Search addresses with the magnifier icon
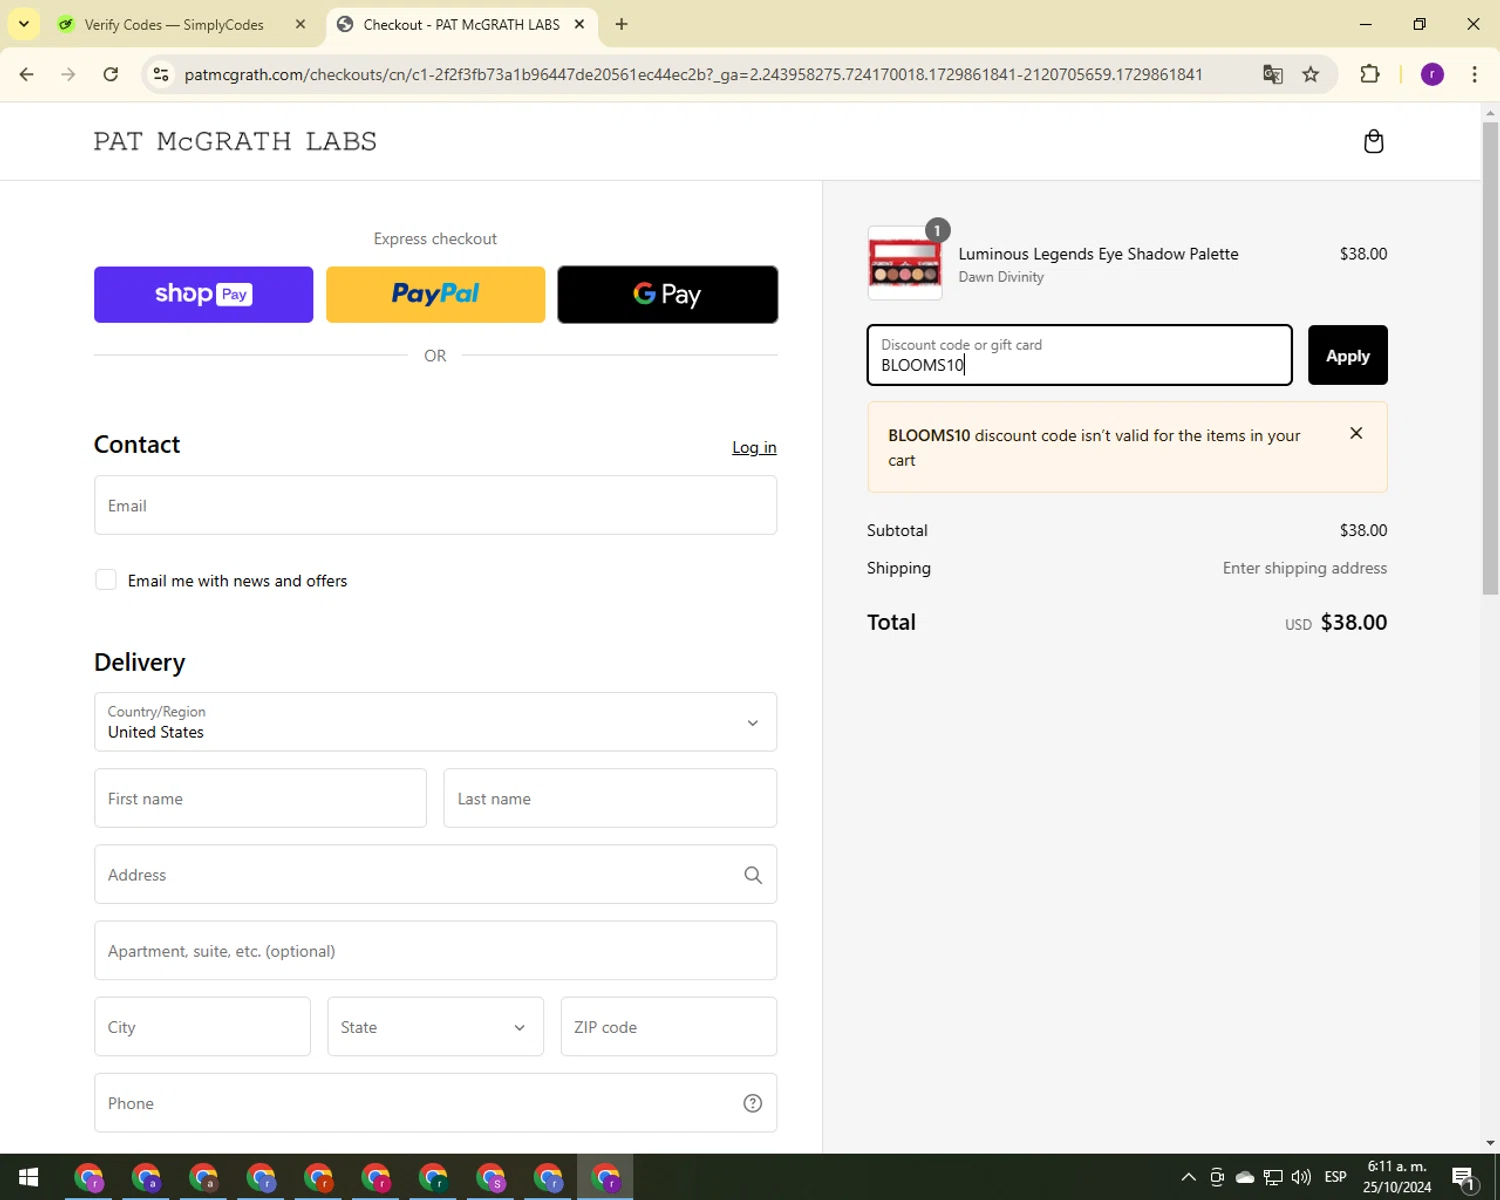 click(753, 875)
